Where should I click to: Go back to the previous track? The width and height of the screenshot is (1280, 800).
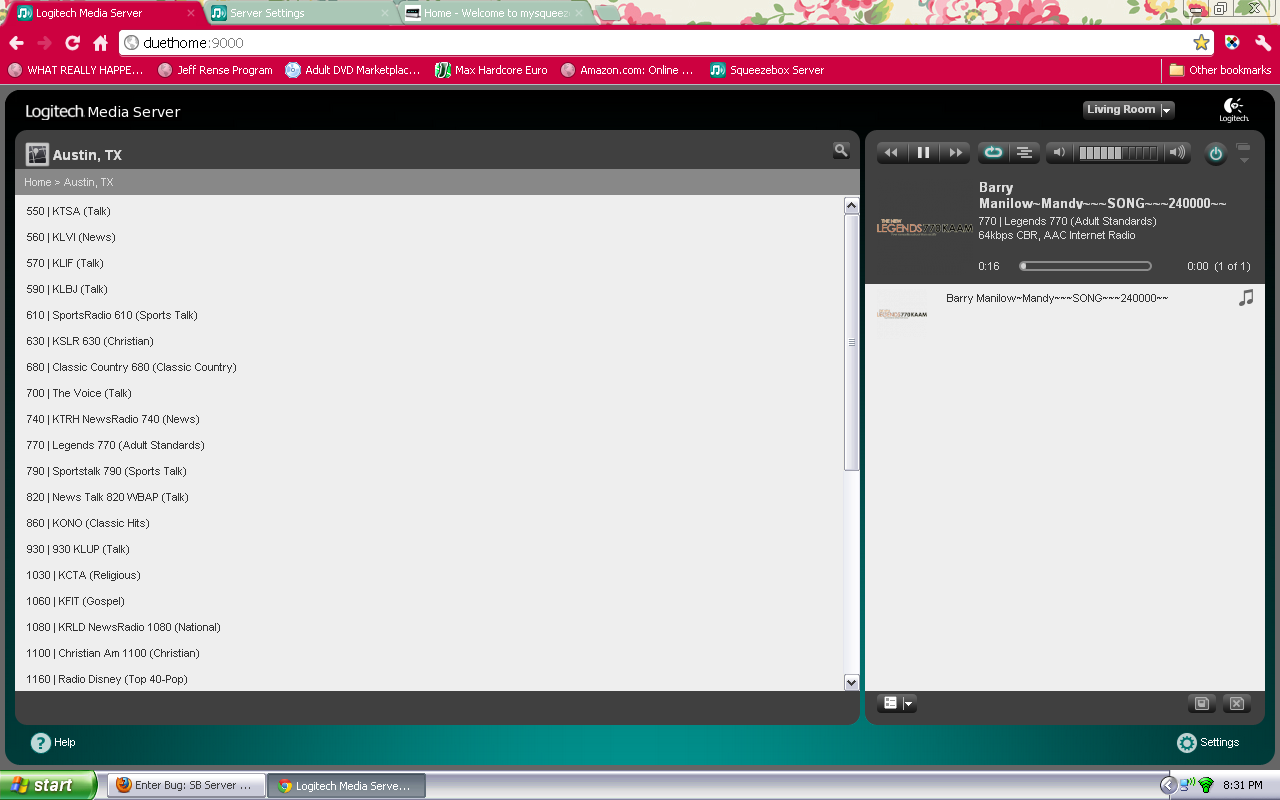[891, 153]
